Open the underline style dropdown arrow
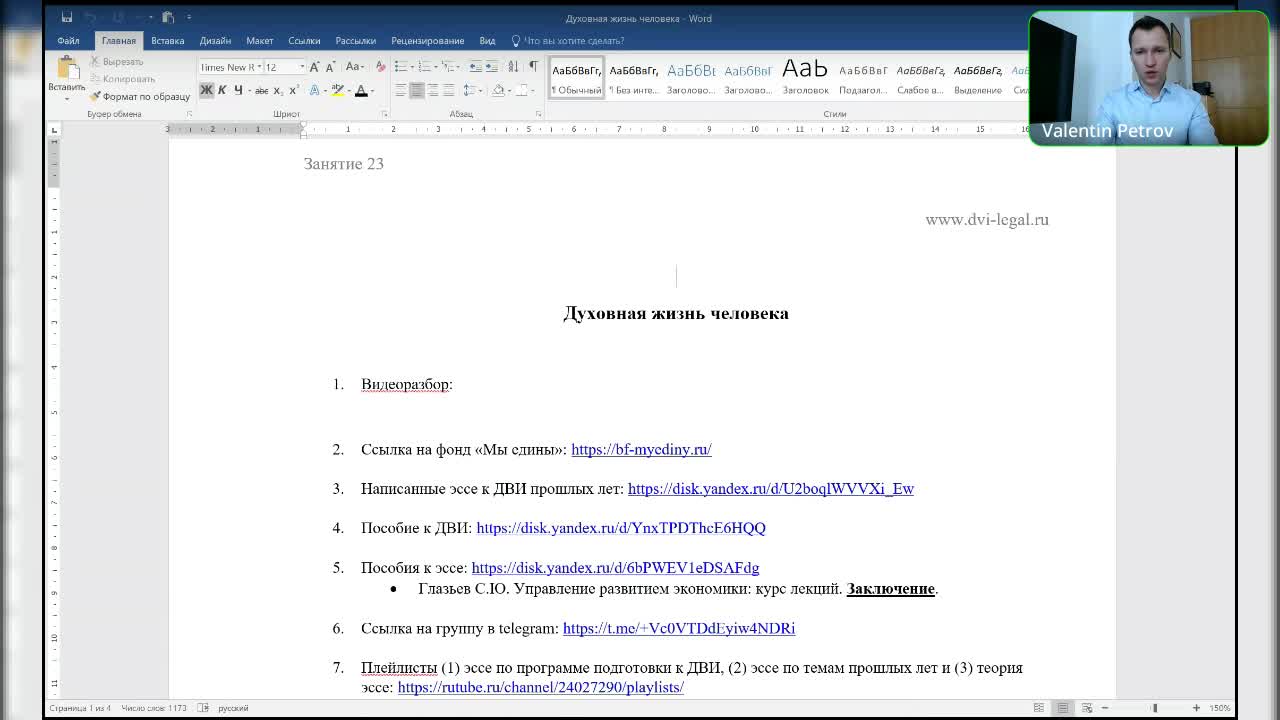Screen dimensions: 1280x720 (248, 90)
